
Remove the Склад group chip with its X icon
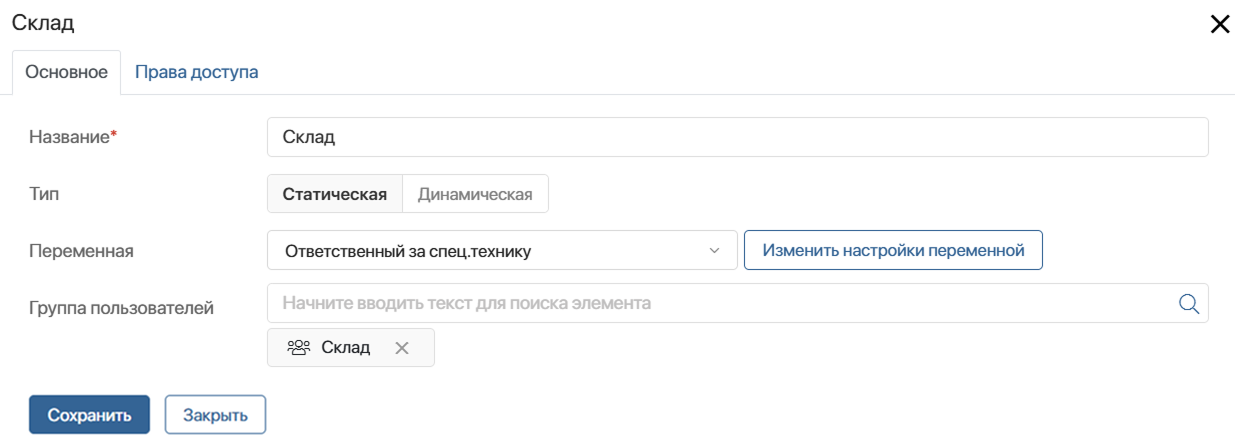[x=402, y=348]
